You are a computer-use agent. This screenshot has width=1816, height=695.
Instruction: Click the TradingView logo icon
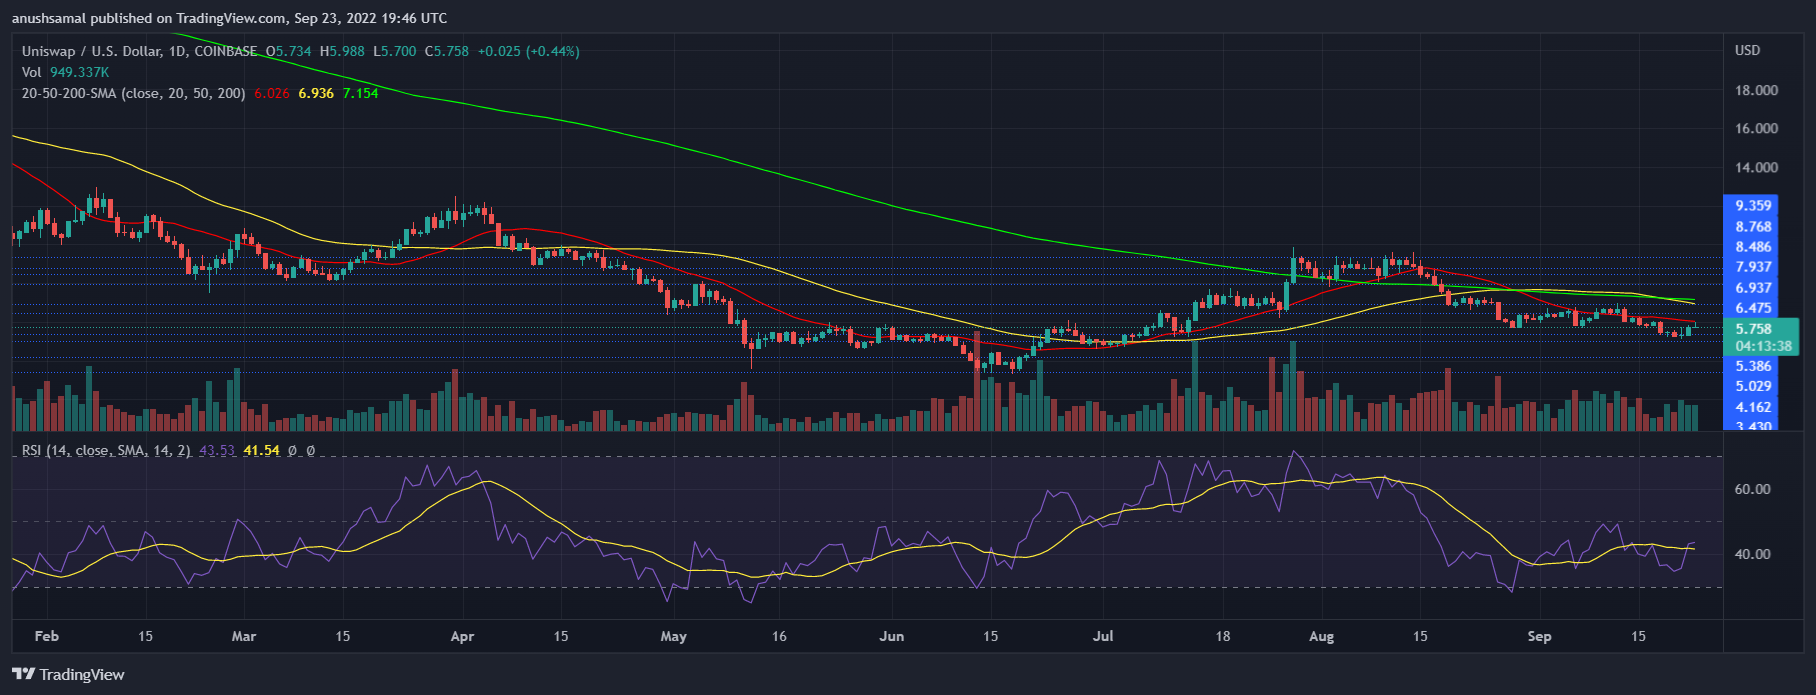(23, 674)
